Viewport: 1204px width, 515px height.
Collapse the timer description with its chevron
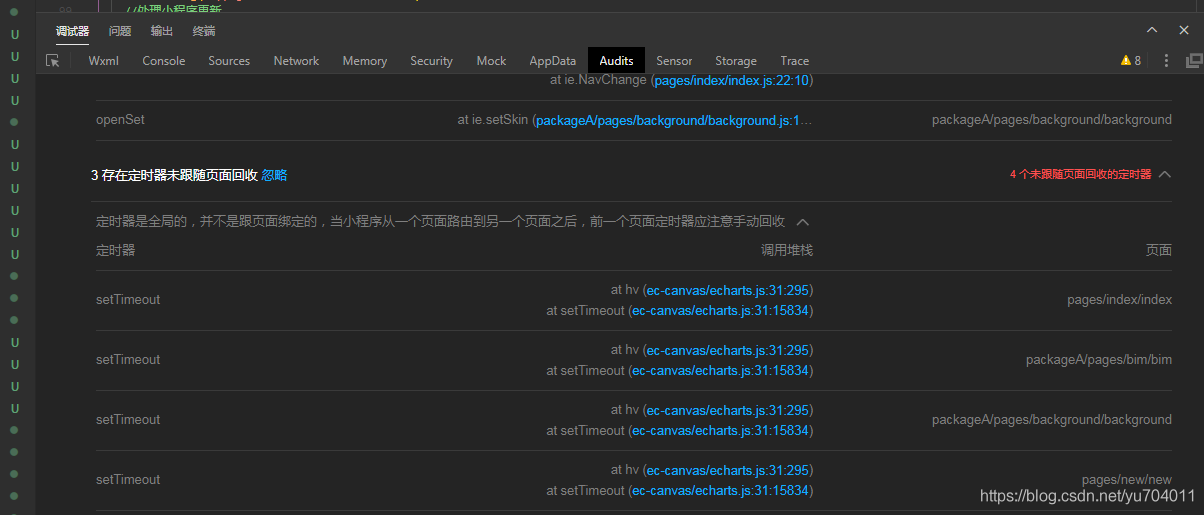[x=802, y=222]
